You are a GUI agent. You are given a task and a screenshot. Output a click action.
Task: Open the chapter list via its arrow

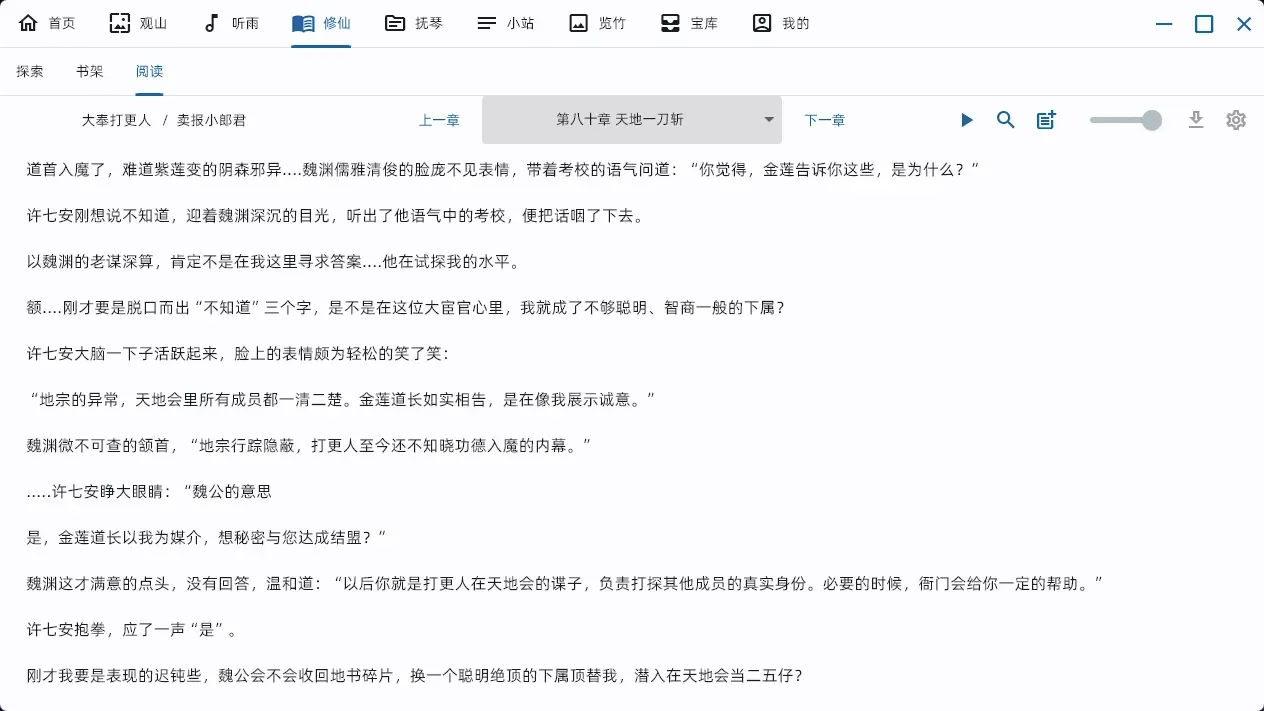coord(769,119)
